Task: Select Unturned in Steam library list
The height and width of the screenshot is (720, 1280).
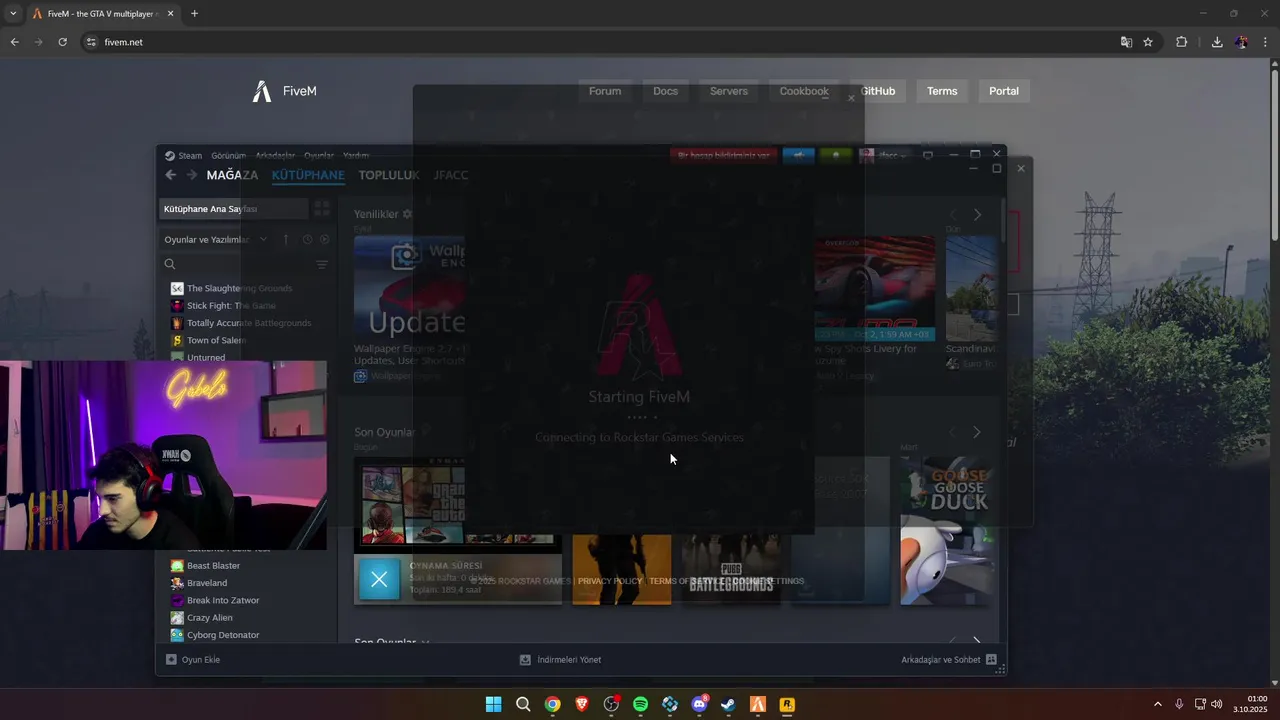Action: click(206, 357)
